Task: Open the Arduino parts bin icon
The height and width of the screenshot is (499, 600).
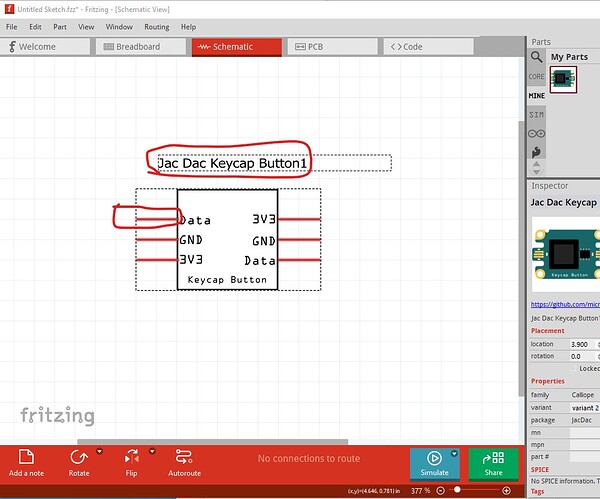Action: [536, 134]
